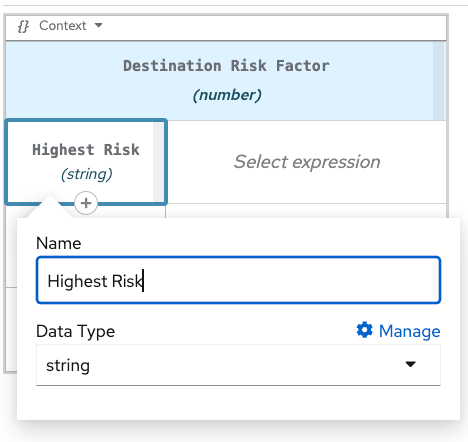Image resolution: width=468 pixels, height=442 pixels.
Task: Click the Select expression cell
Action: pyautogui.click(x=306, y=162)
